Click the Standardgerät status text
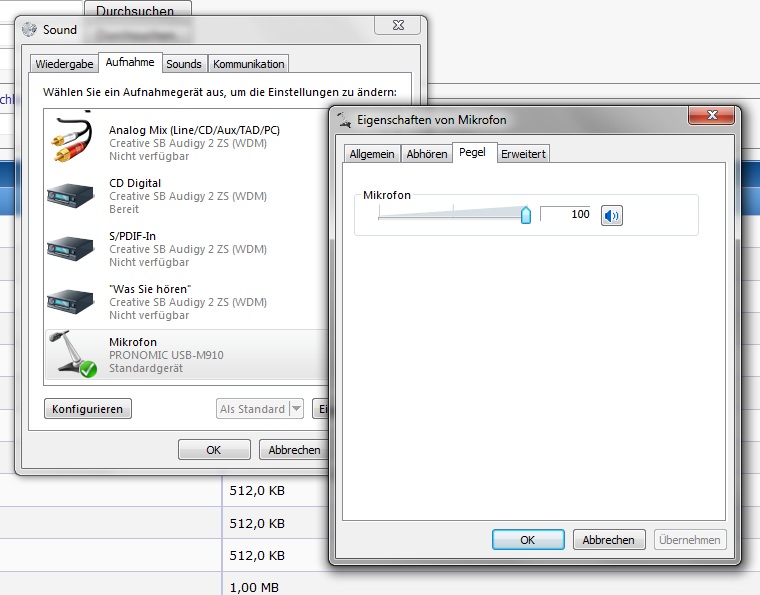Screen dimensions: 760x595 146,368
